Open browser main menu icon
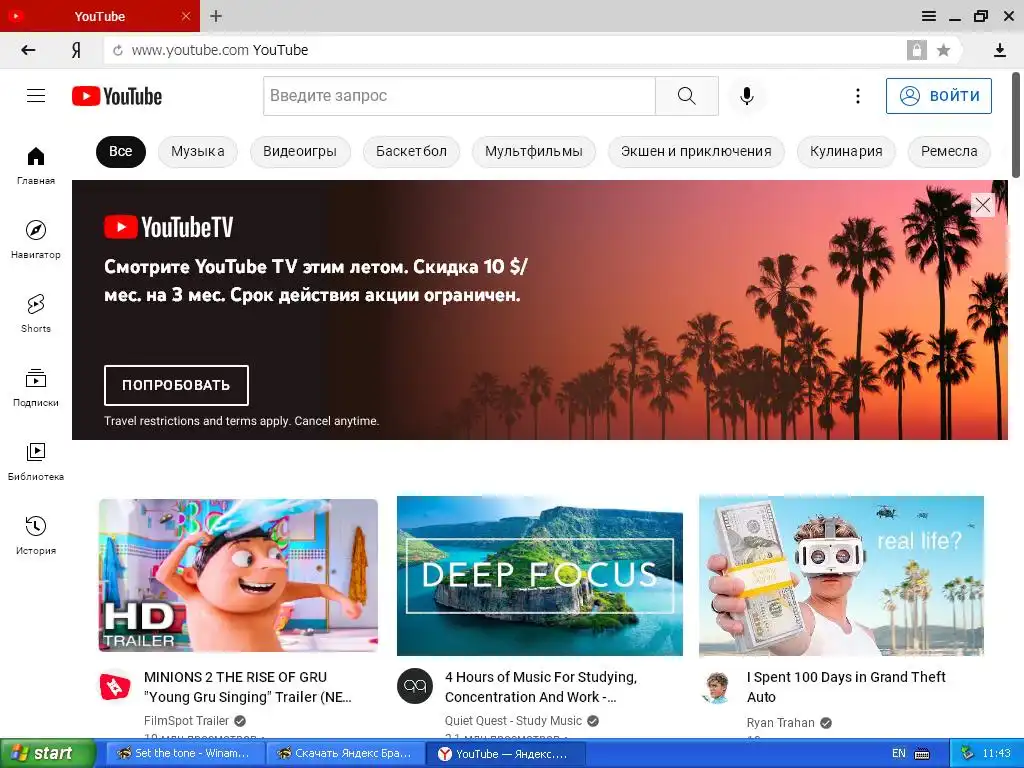The height and width of the screenshot is (768, 1024). click(x=929, y=16)
